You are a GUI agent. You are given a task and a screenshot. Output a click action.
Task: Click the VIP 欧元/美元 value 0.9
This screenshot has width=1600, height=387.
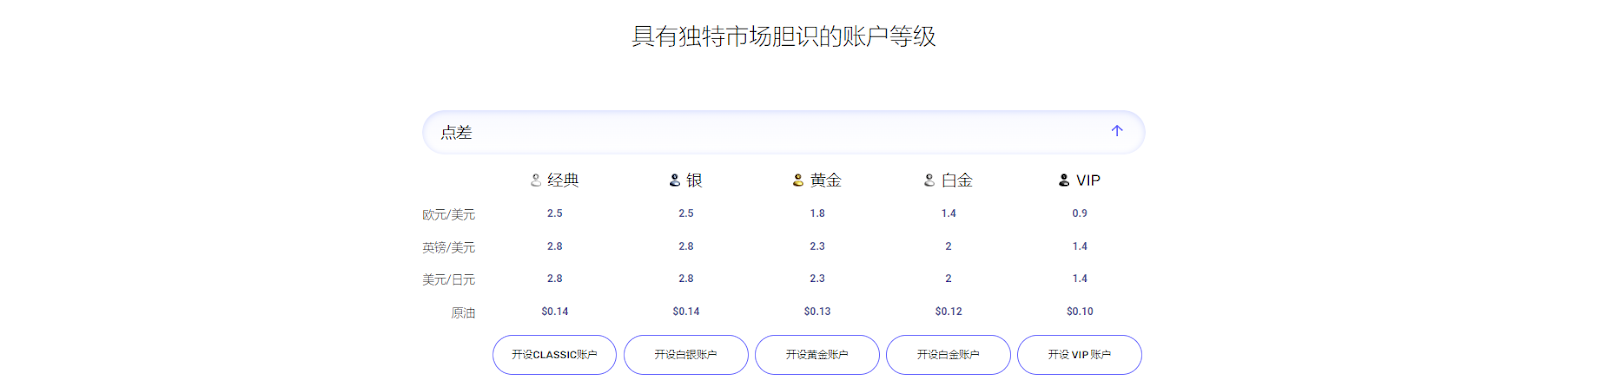coord(1080,213)
